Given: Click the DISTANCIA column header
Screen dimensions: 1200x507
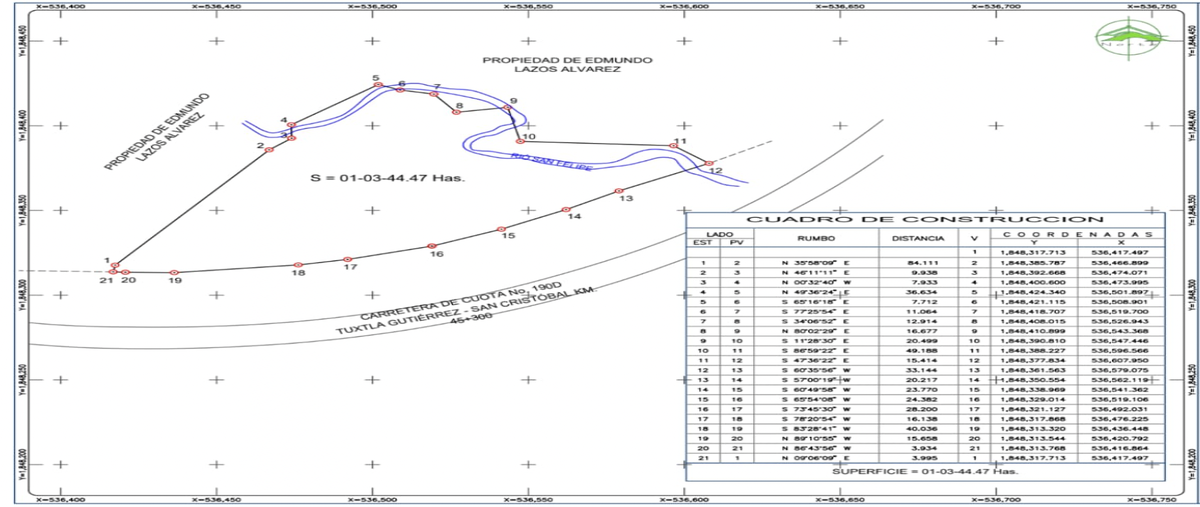Looking at the screenshot, I should [917, 240].
